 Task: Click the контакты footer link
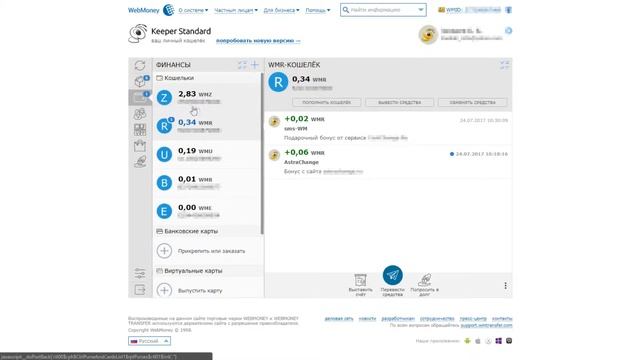point(502,318)
